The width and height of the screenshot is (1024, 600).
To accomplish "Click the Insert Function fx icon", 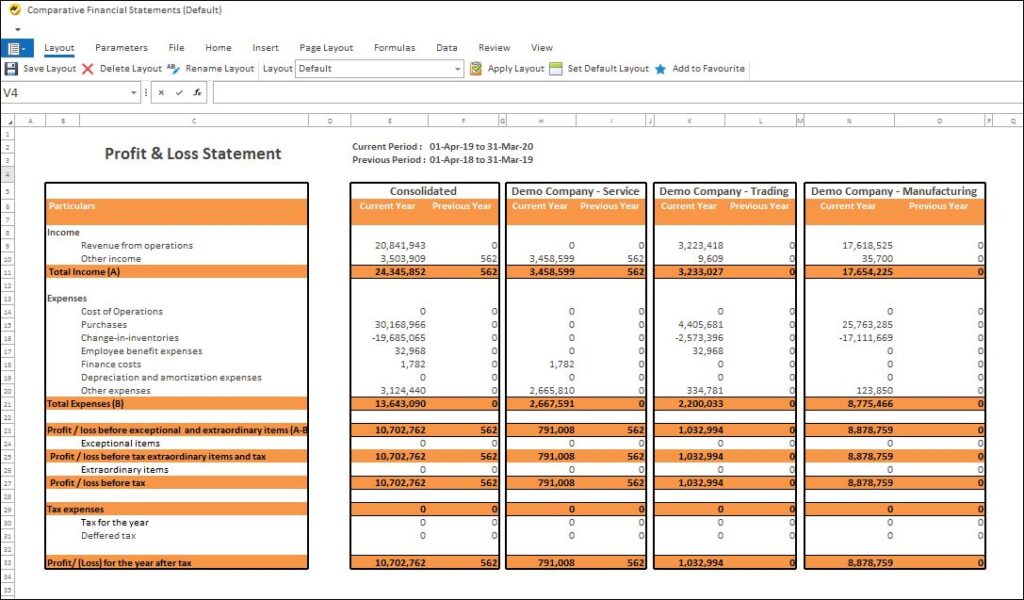I will (x=196, y=91).
